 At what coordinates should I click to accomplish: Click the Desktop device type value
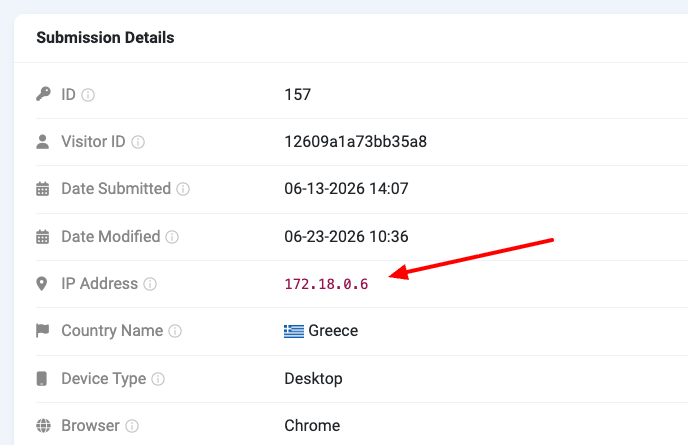point(313,378)
